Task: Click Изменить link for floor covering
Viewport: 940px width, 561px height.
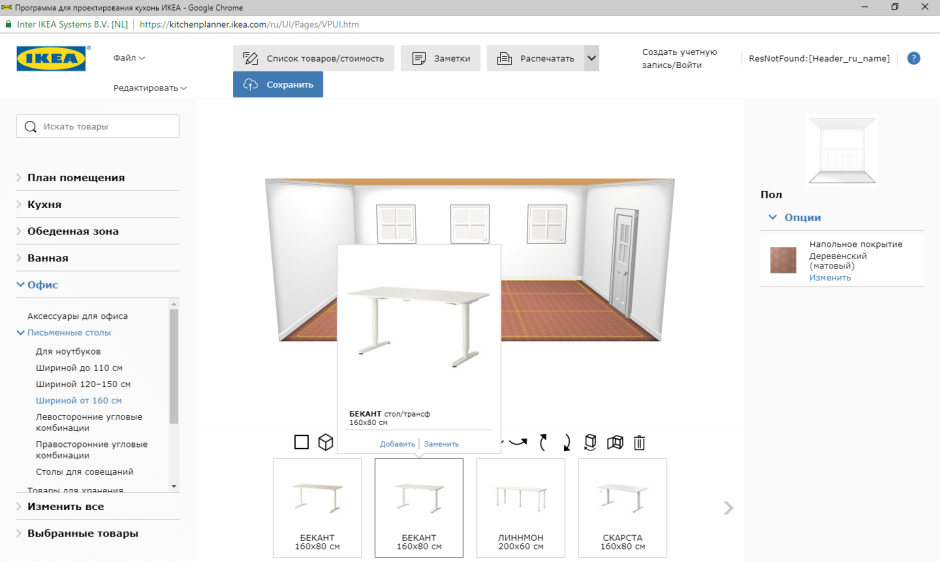Action: (x=830, y=278)
